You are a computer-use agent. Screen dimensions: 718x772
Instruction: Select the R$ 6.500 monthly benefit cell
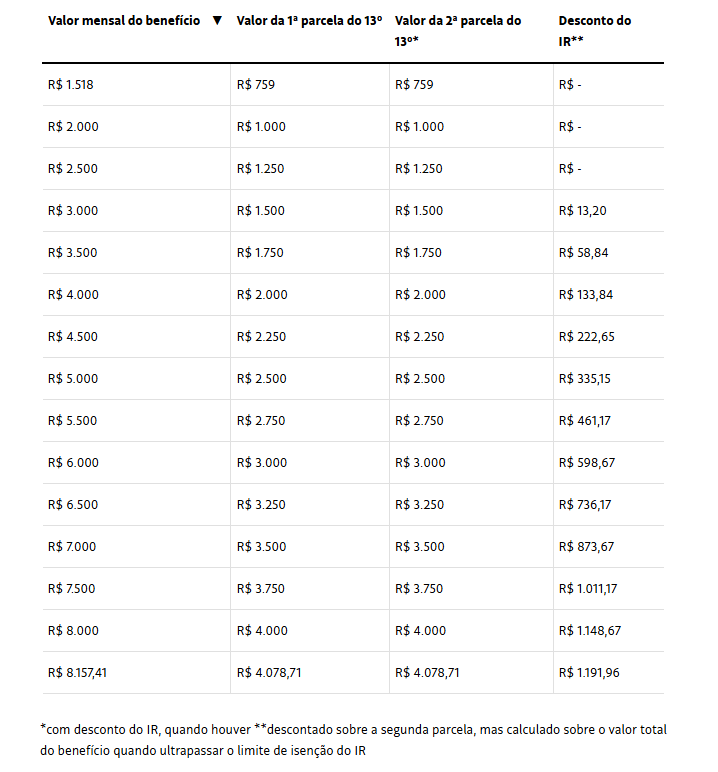(73, 505)
